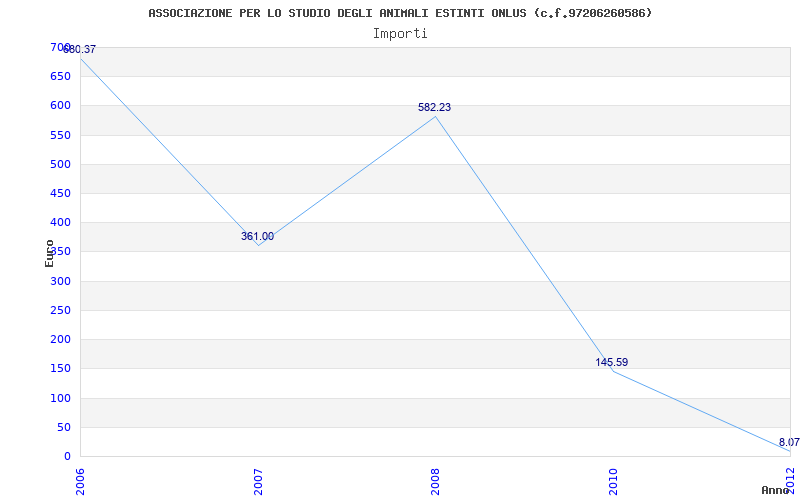The width and height of the screenshot is (800, 500).
Task: Select the 2008 x-axis label
Action: tap(435, 482)
